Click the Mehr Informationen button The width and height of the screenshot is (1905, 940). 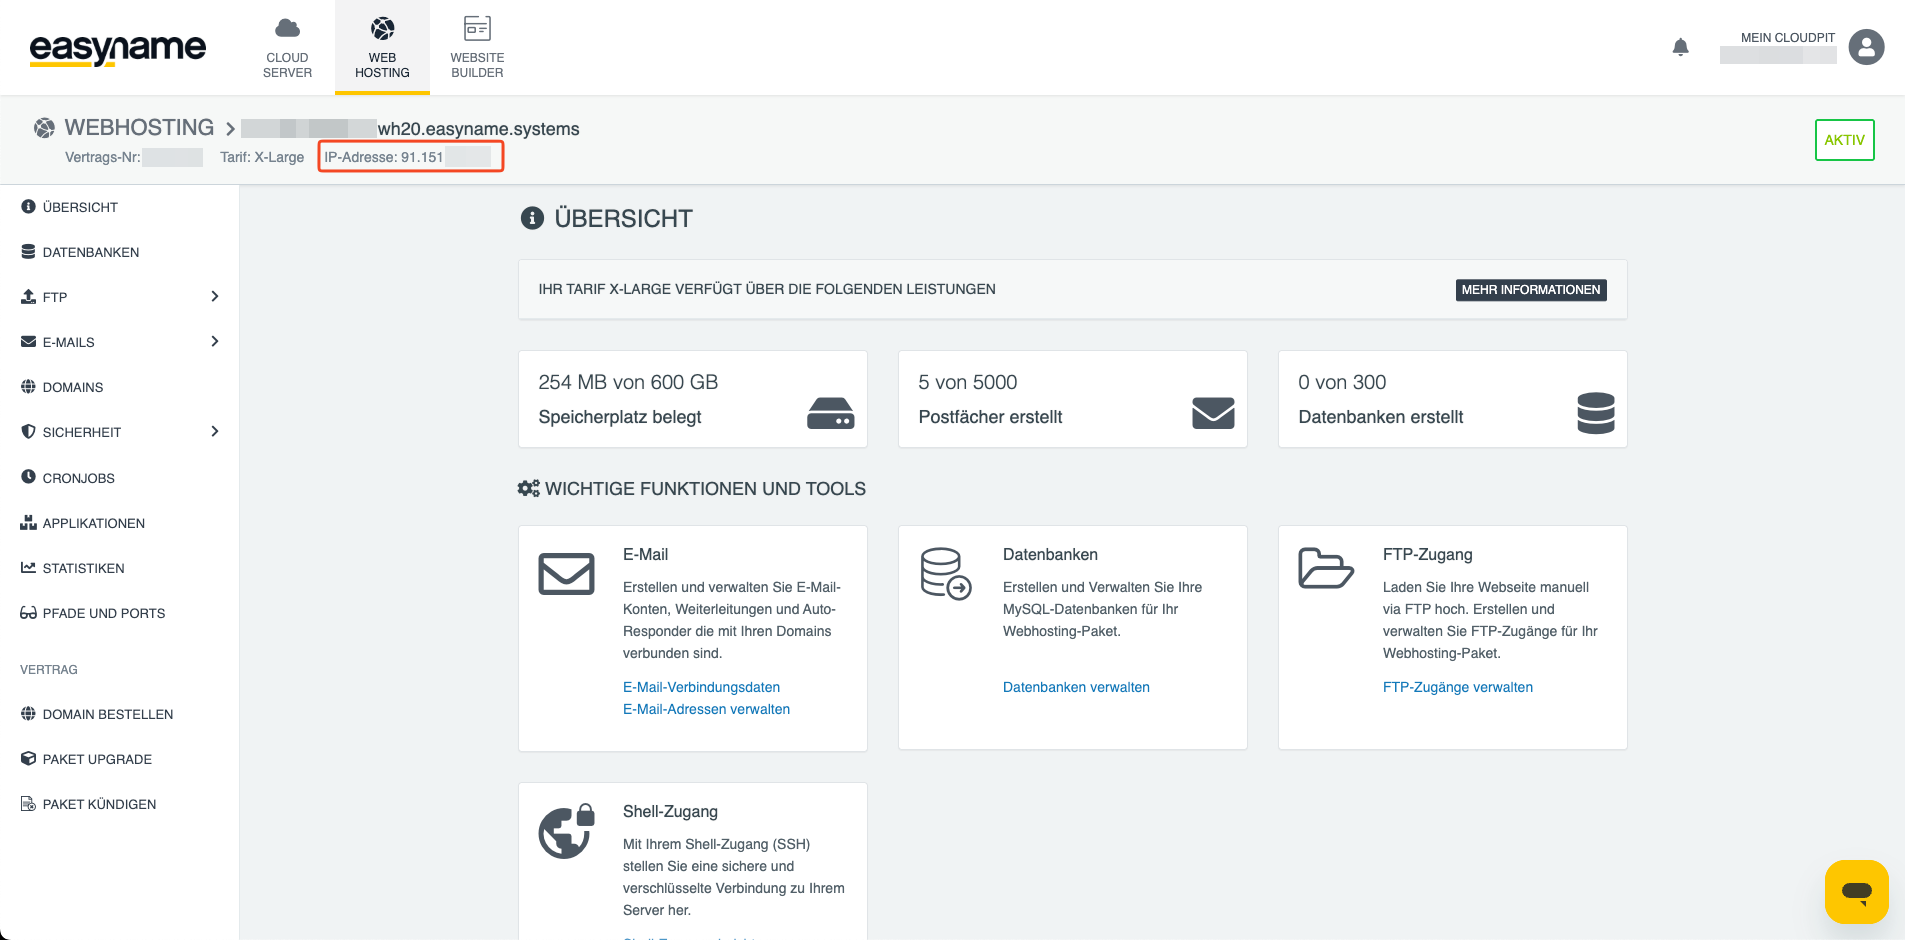[1531, 290]
